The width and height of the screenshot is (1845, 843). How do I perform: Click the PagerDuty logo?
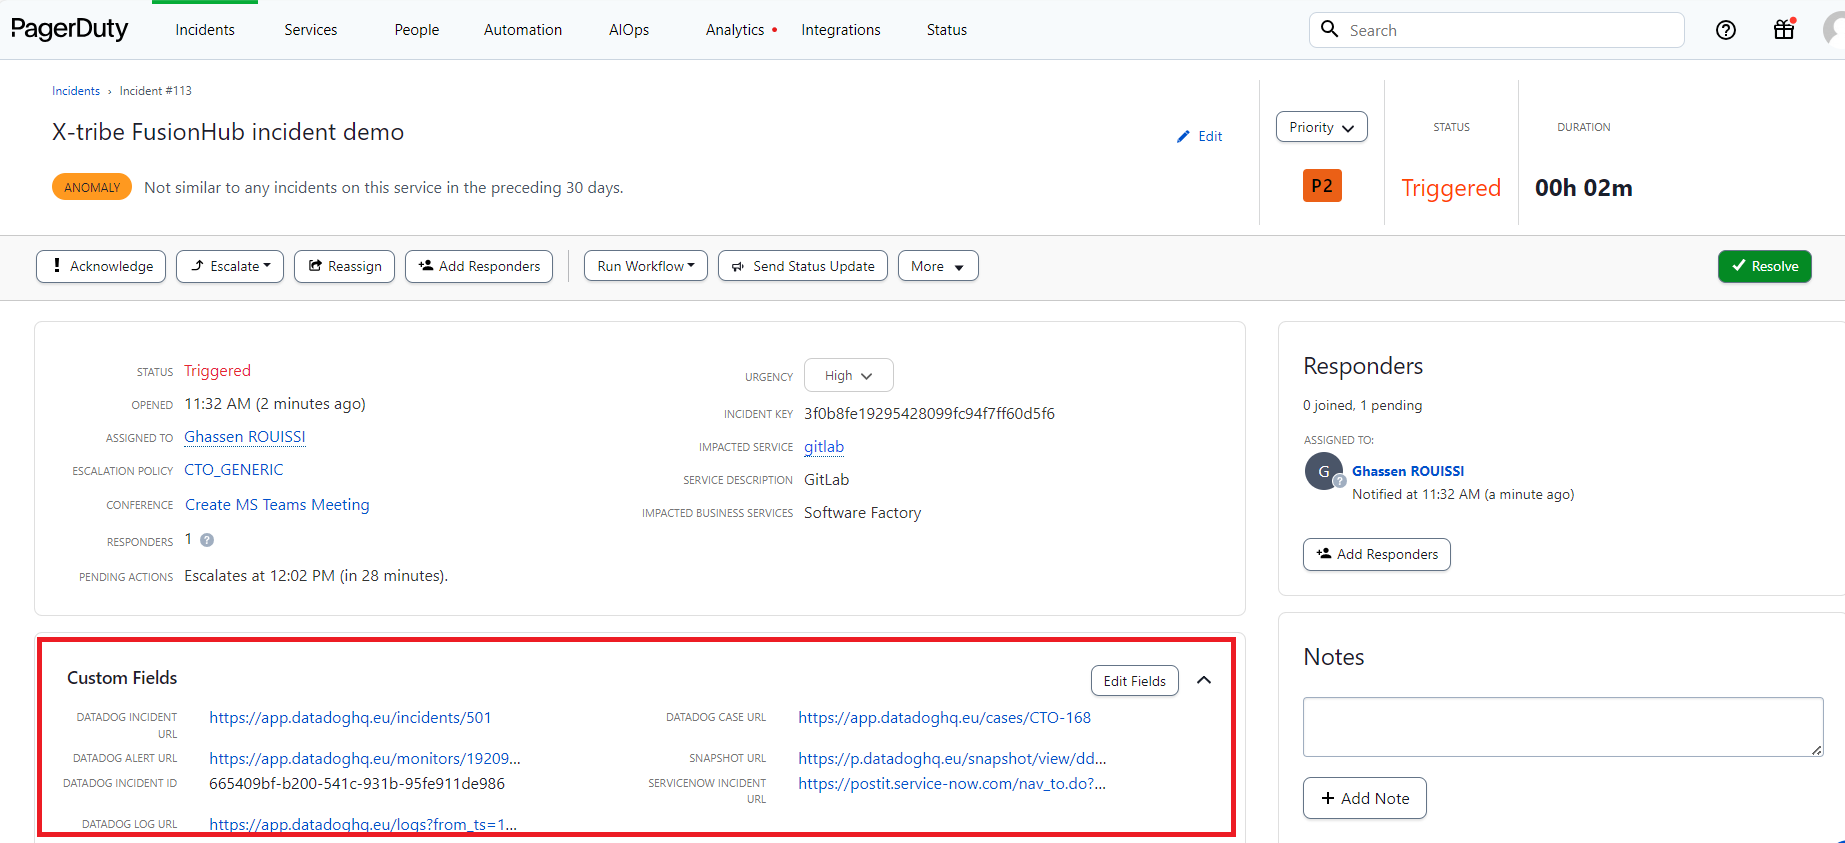pos(69,29)
